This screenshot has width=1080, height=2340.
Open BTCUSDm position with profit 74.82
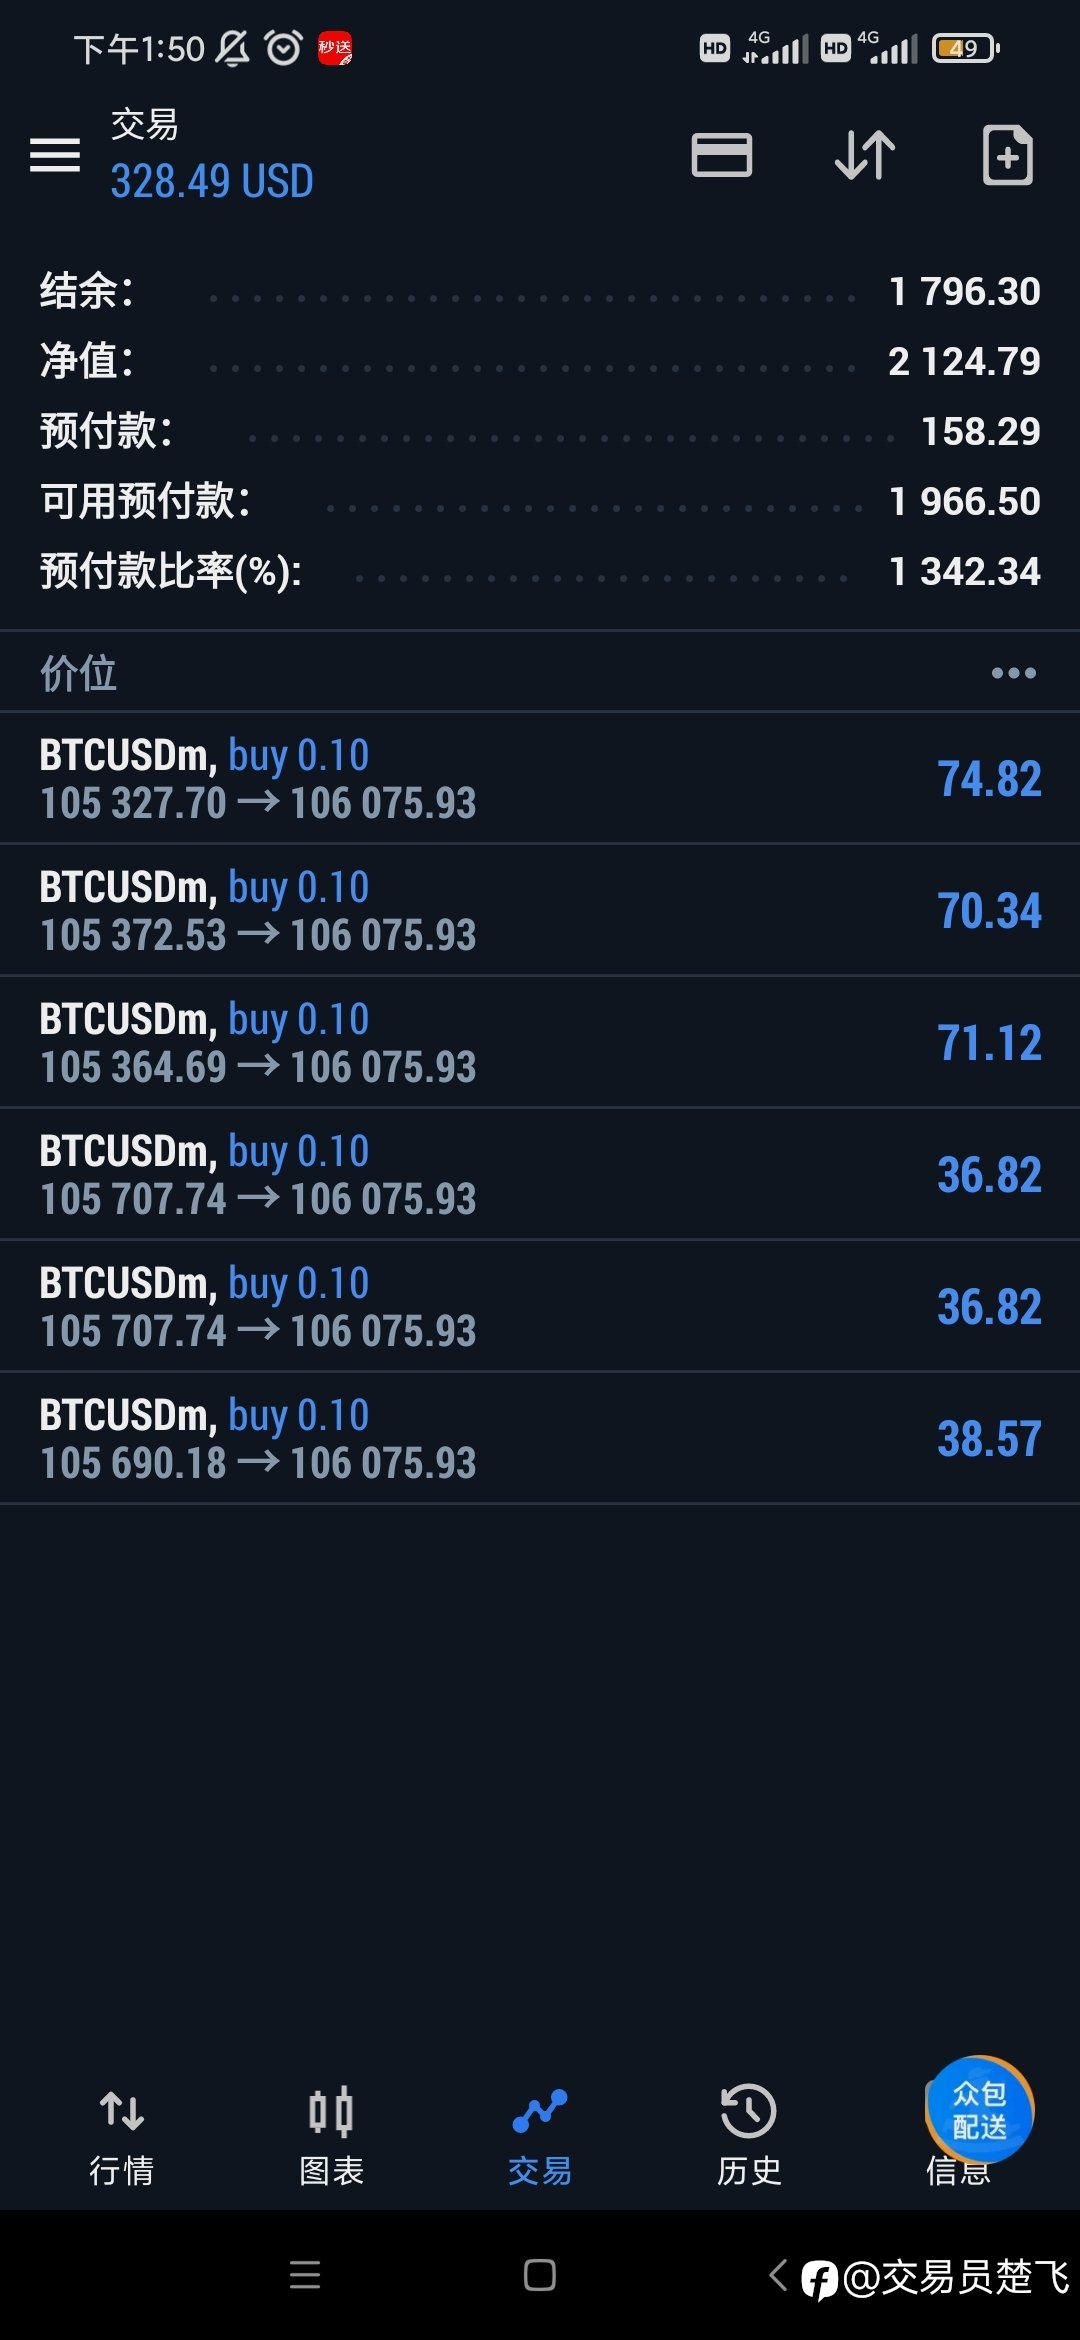540,778
